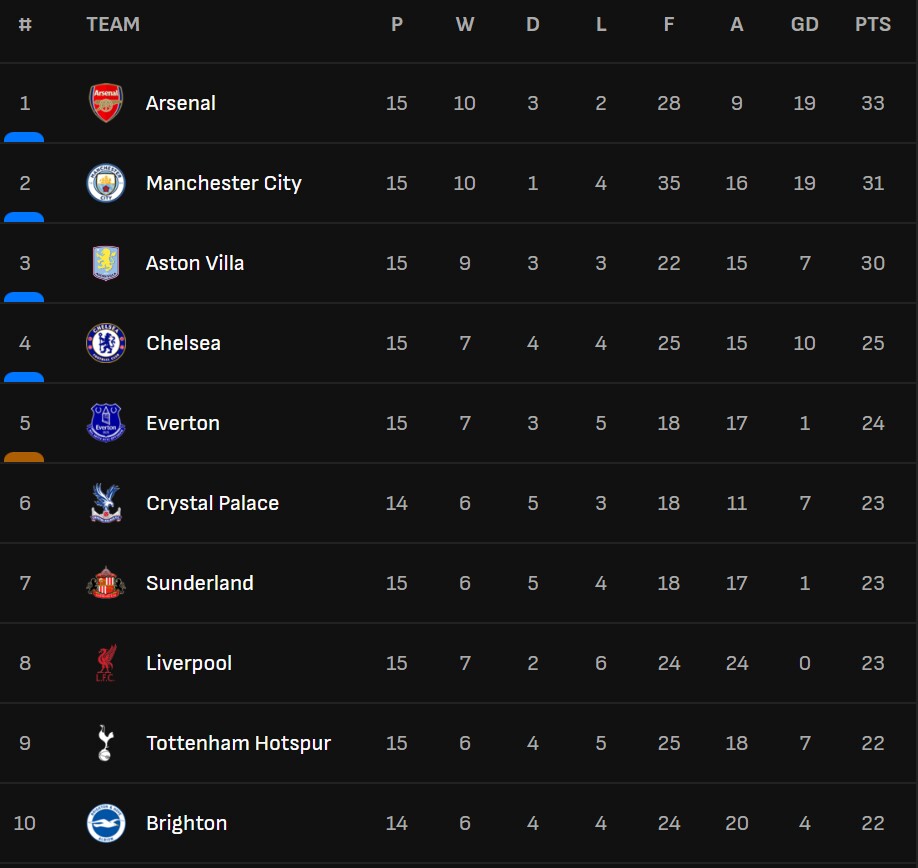This screenshot has width=918, height=868.
Task: Click the orange qualification marker under Everton's rank
Action: pos(24,457)
